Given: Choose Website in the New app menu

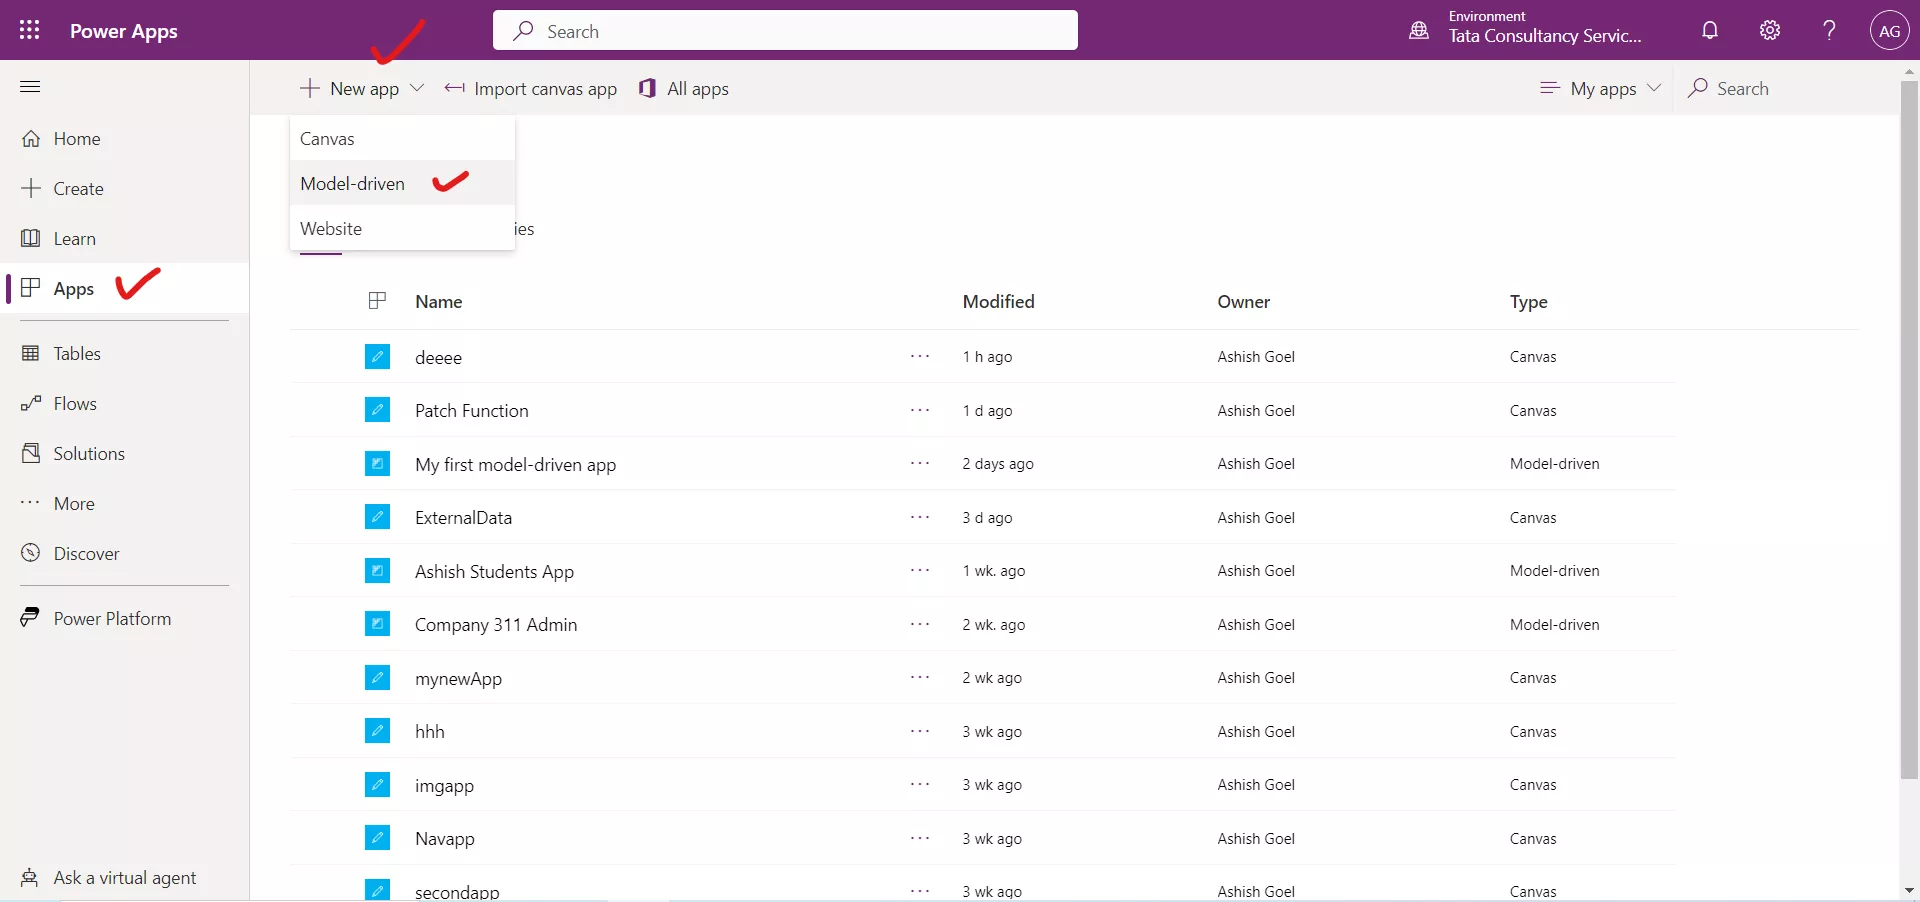Looking at the screenshot, I should point(332,228).
